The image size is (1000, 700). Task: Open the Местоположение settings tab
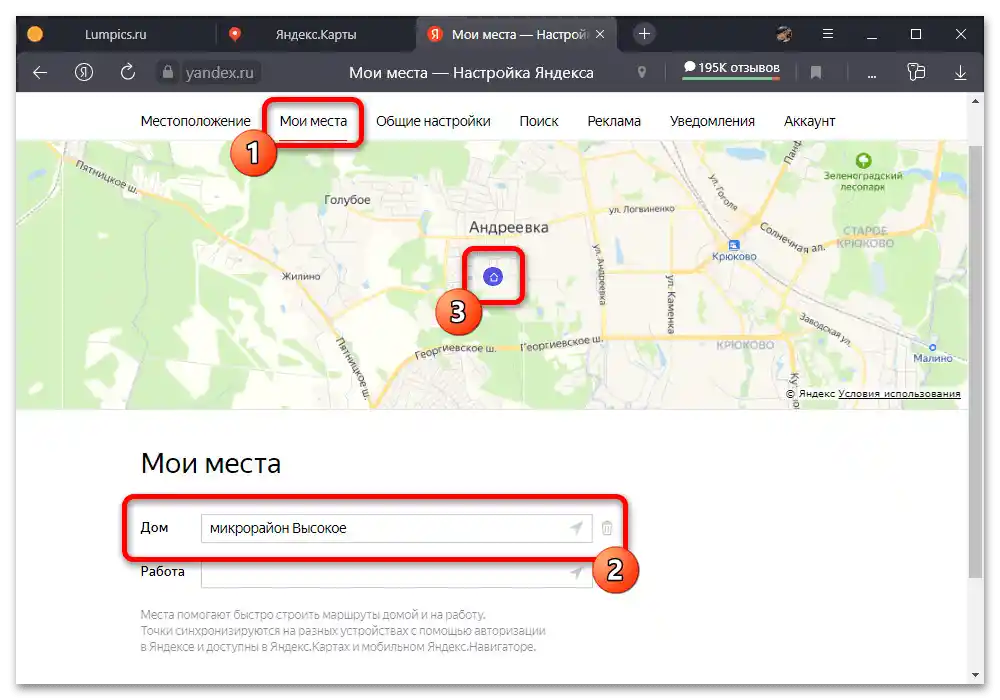click(x=196, y=121)
